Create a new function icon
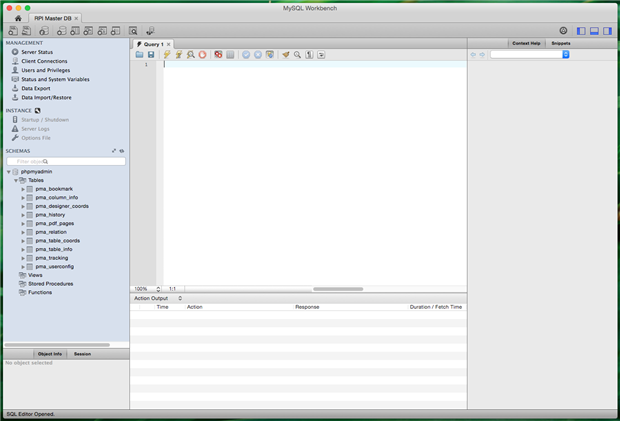 [x=115, y=30]
